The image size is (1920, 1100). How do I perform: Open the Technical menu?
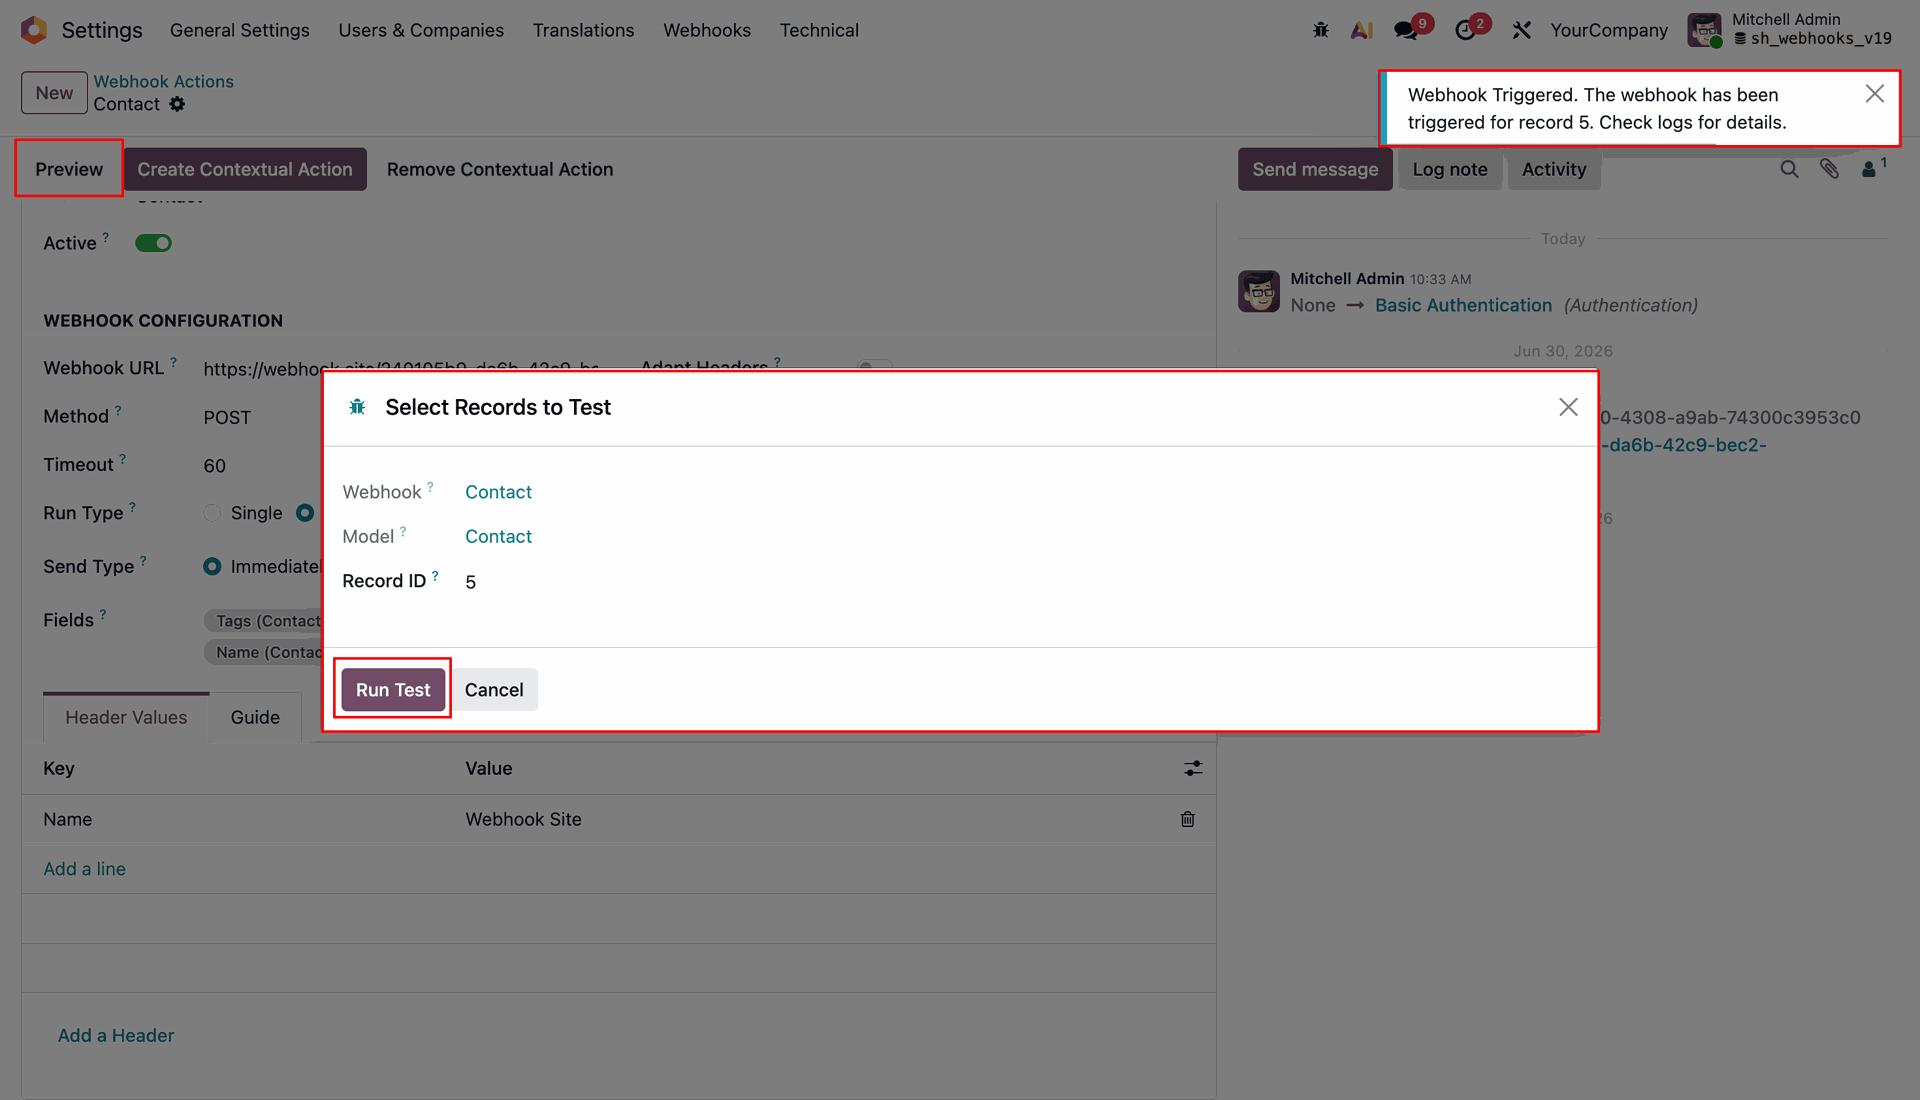point(819,30)
